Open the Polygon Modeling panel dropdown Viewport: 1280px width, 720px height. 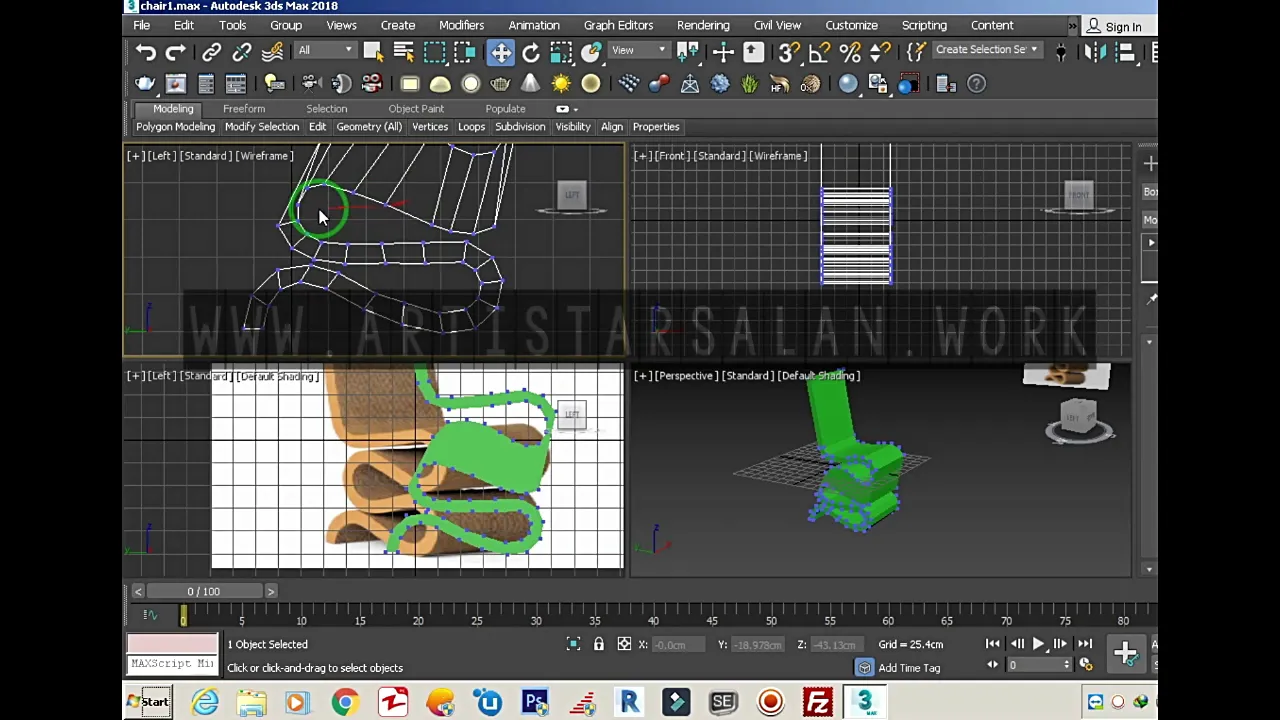[x=175, y=127]
